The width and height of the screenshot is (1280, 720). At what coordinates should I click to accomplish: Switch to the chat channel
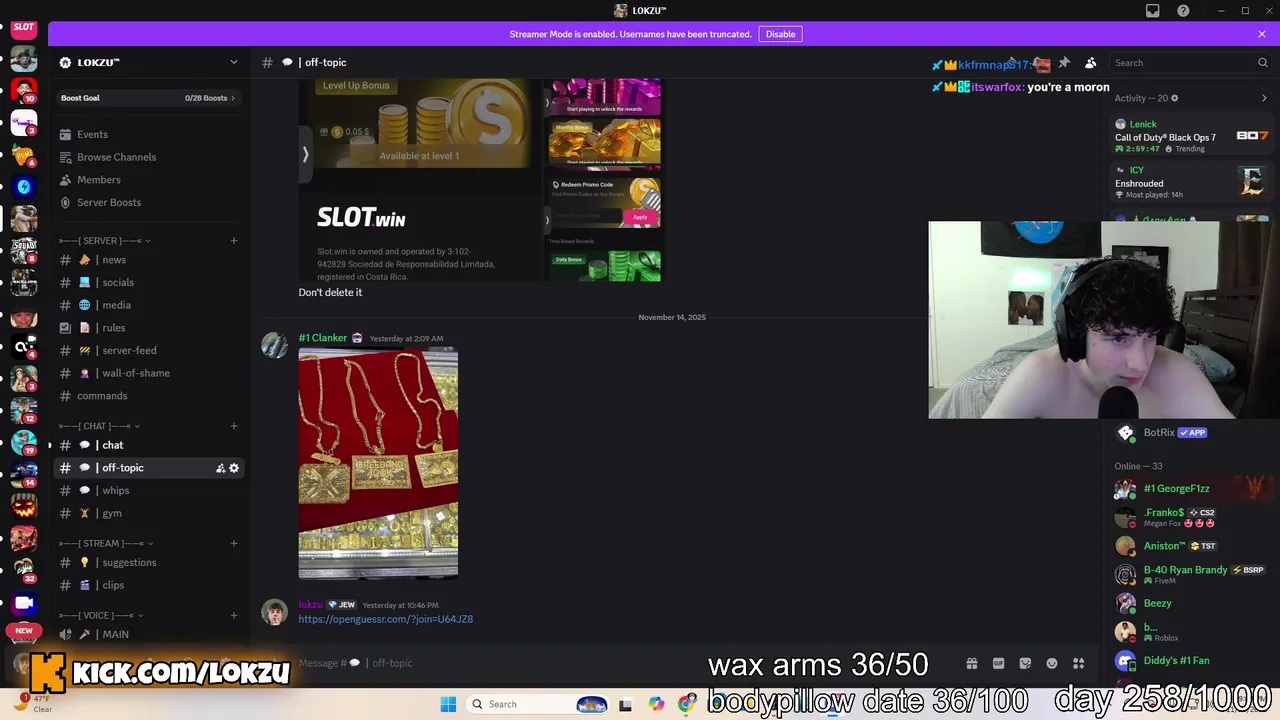pyautogui.click(x=148, y=445)
